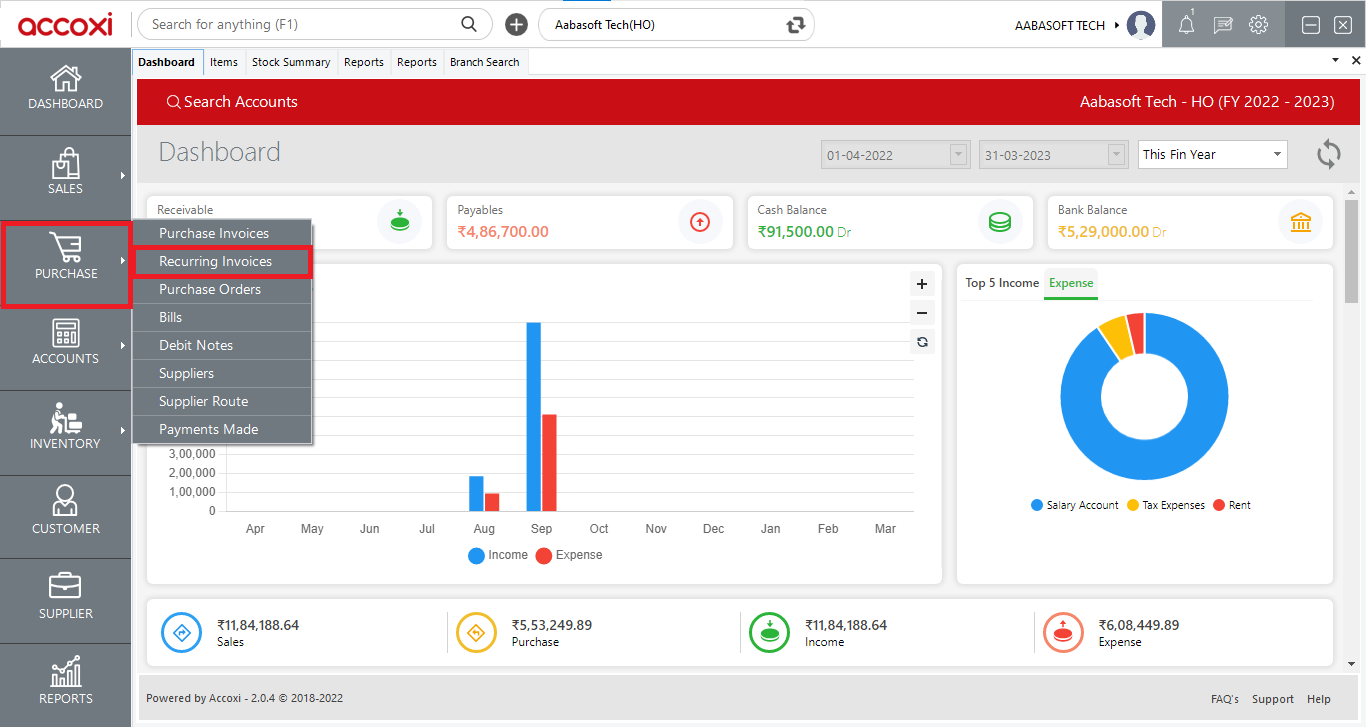Switch to the Branch Search tab

tap(485, 62)
